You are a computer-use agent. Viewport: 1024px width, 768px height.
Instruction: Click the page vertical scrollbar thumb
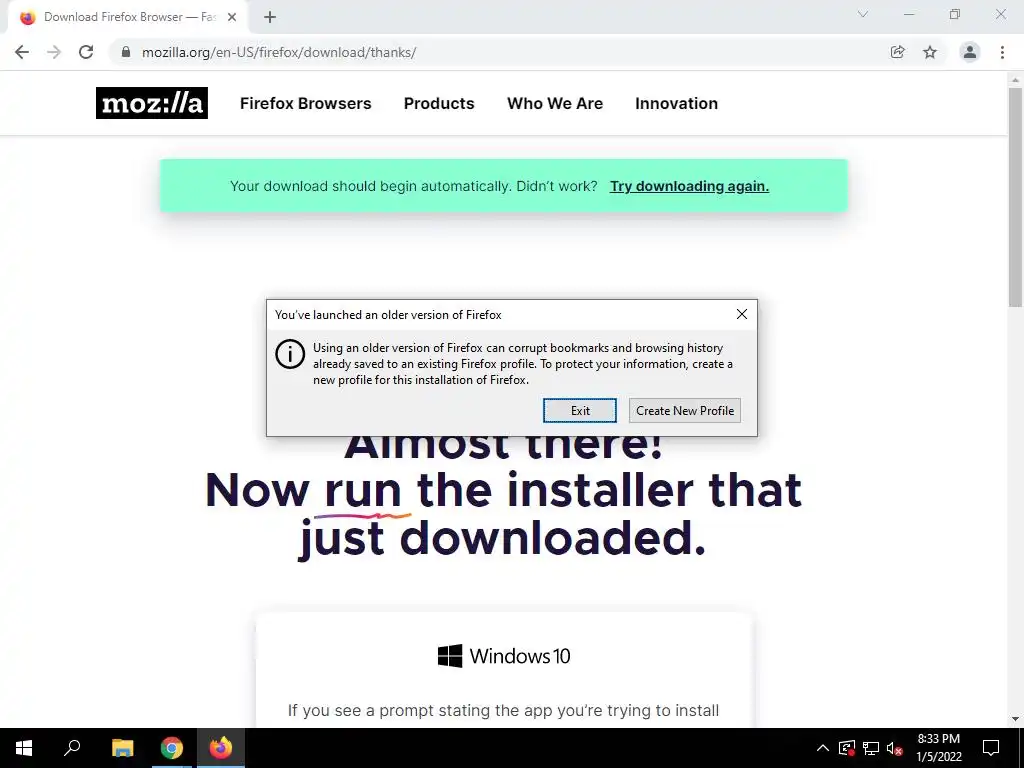[x=1015, y=196]
